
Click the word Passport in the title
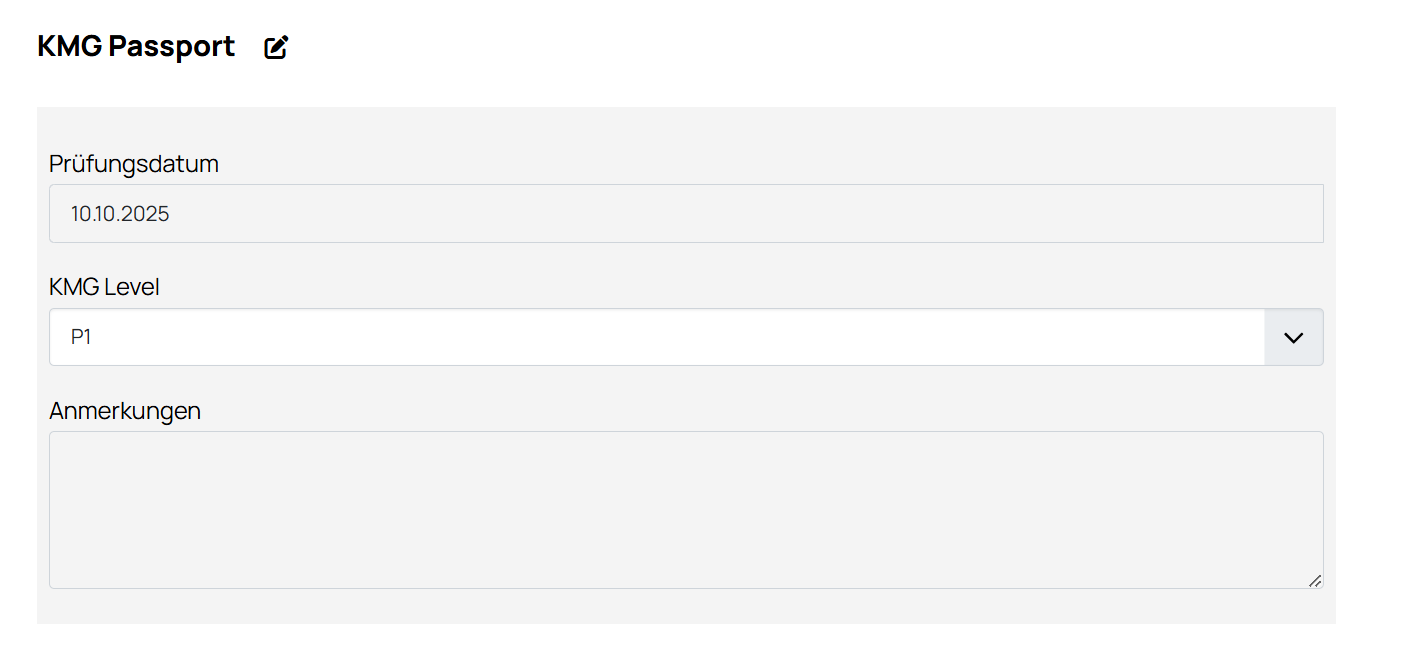click(x=172, y=46)
